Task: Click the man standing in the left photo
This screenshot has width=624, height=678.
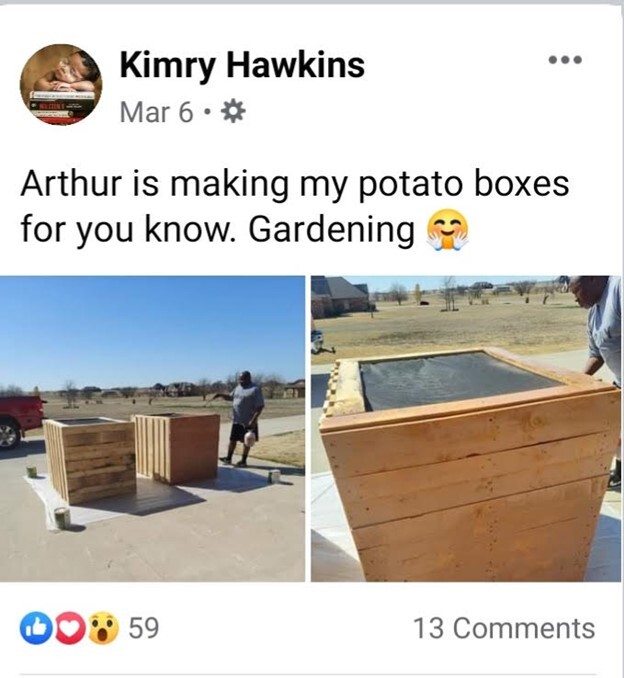Action: tap(242, 419)
